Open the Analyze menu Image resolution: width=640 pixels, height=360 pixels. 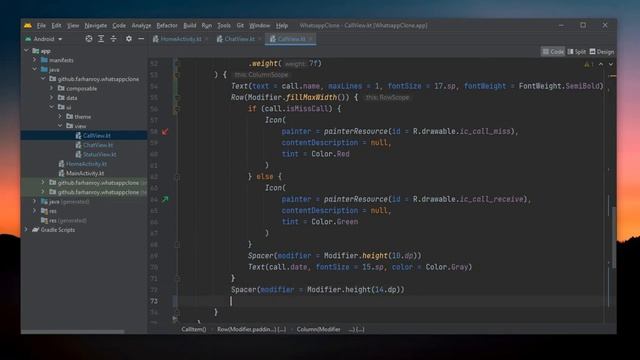tap(141, 25)
